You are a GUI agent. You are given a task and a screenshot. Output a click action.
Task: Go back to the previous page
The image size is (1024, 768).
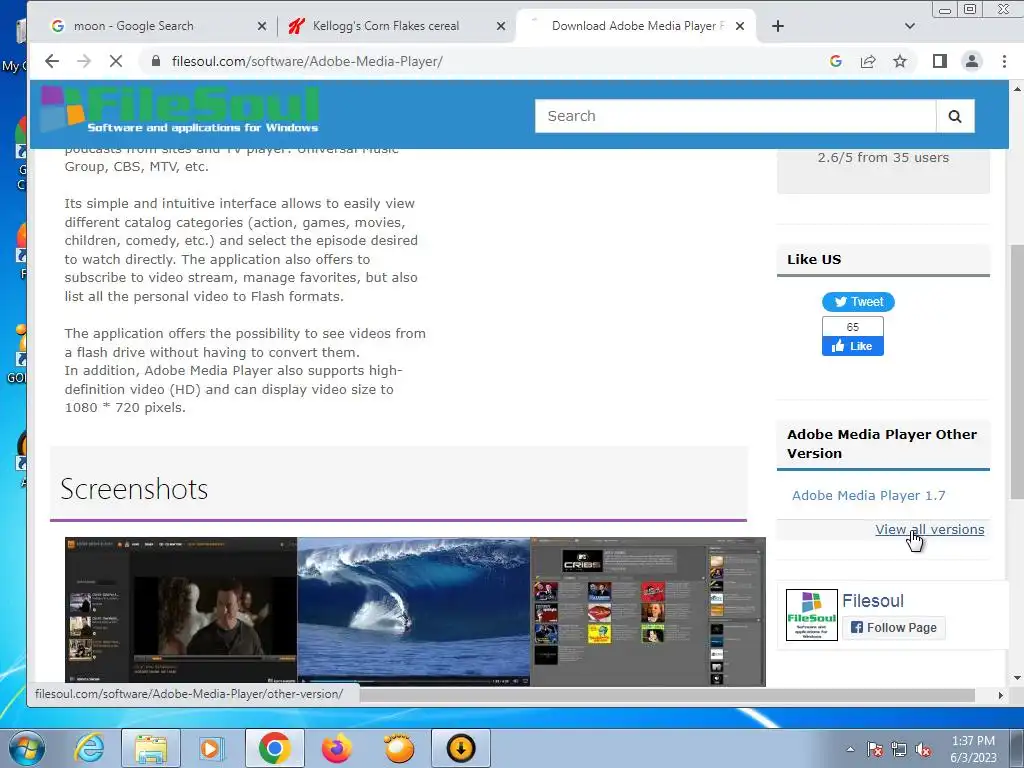click(52, 61)
